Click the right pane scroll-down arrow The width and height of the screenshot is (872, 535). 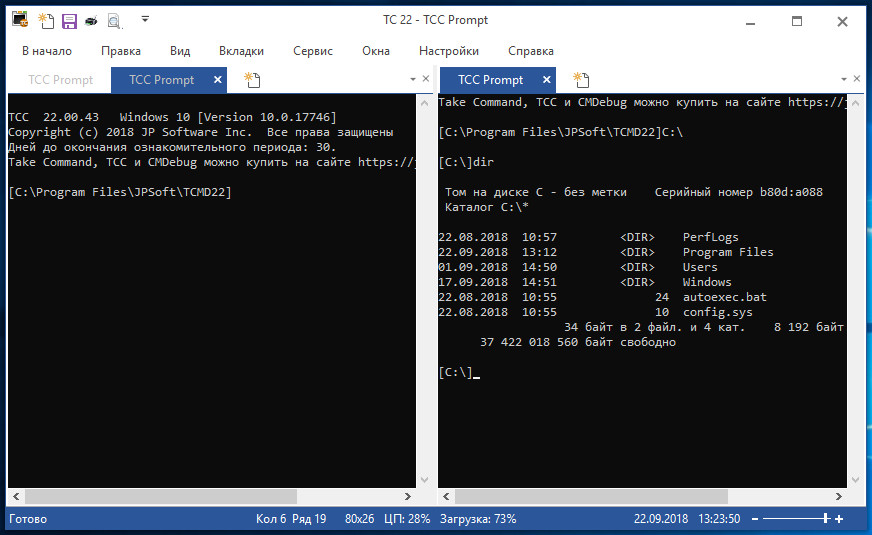[855, 479]
